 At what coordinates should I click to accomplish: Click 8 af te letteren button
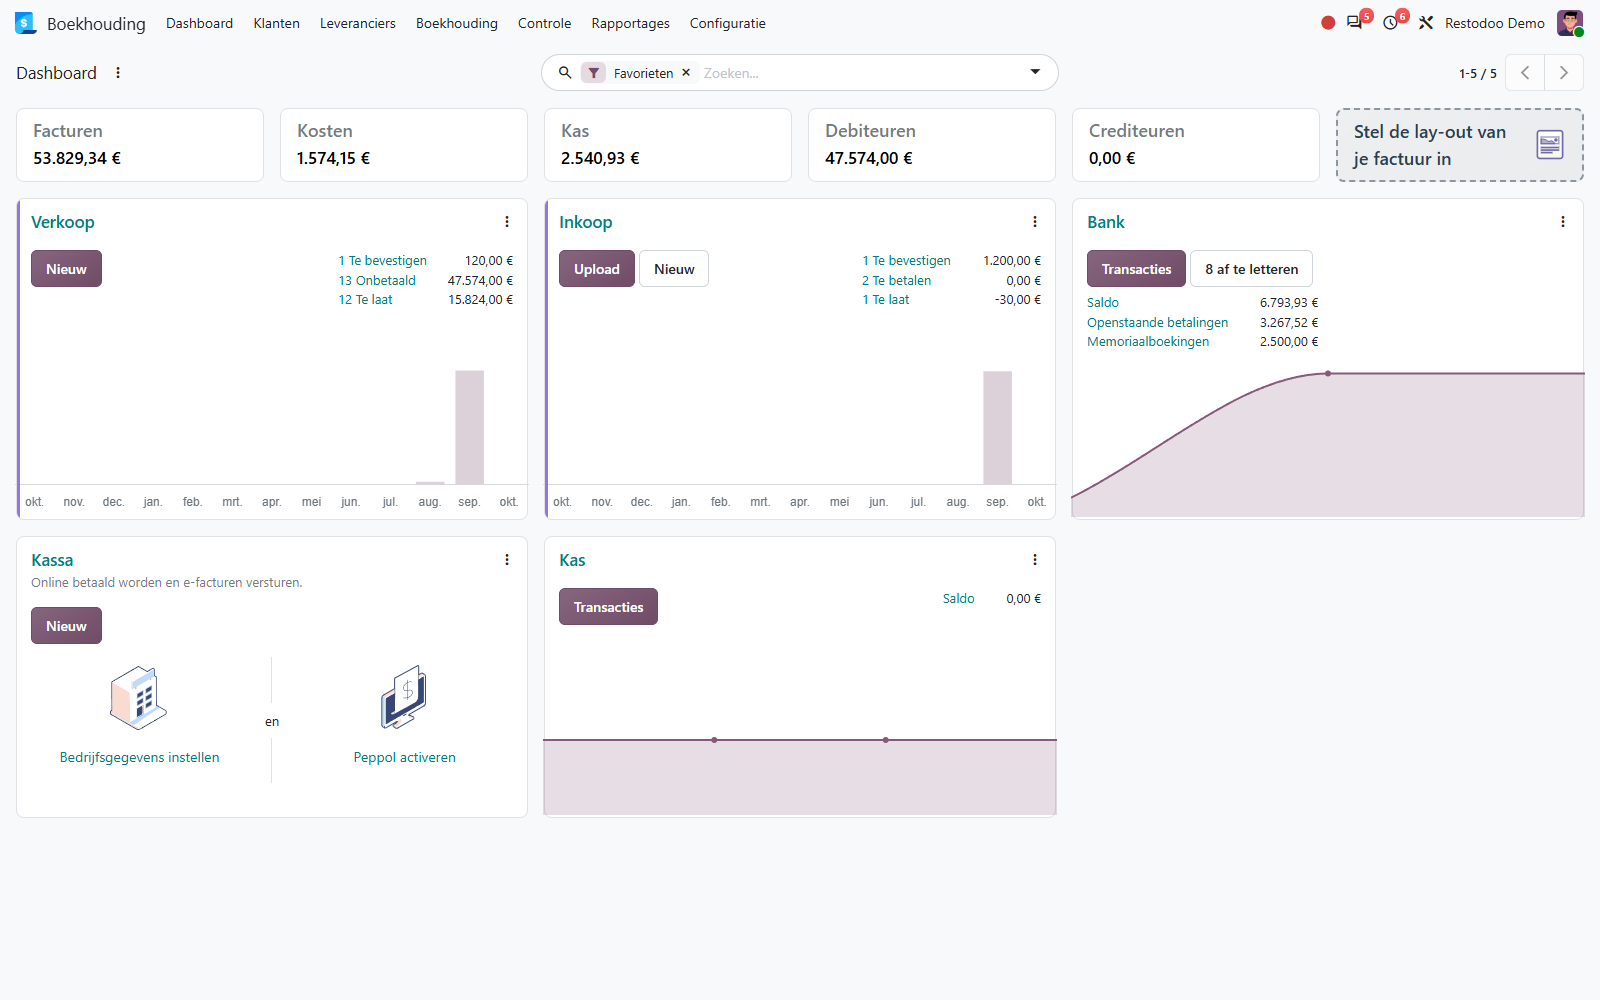click(1251, 269)
